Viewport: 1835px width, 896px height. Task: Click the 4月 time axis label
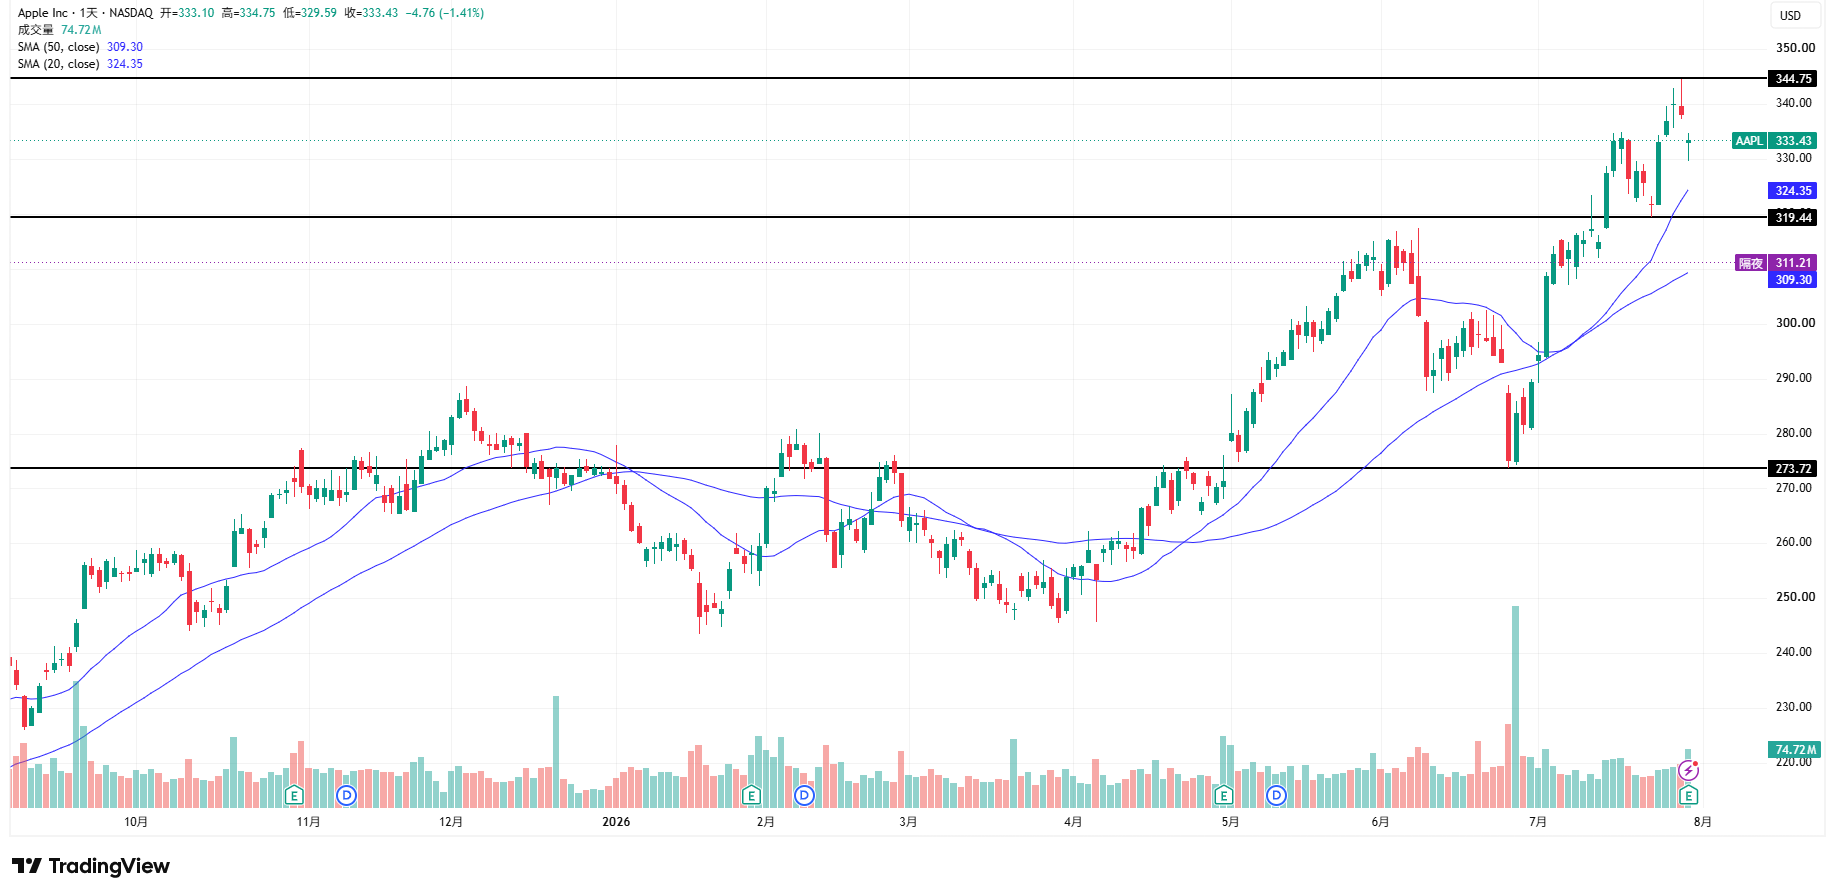(x=1073, y=822)
